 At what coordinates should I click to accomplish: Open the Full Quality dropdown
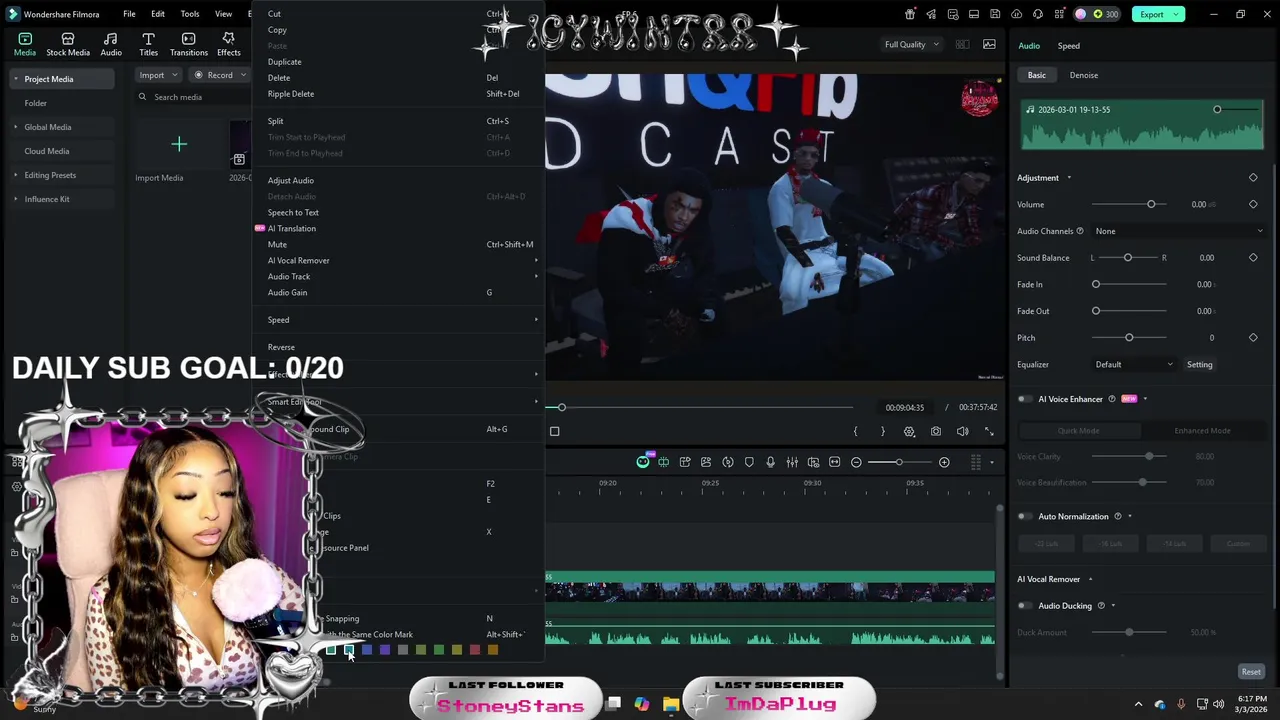911,44
